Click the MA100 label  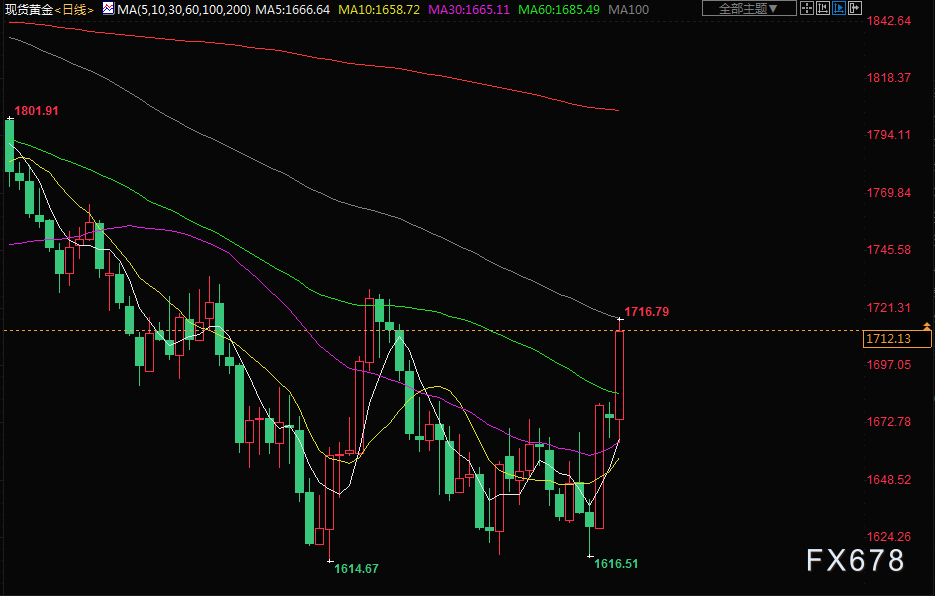629,10
